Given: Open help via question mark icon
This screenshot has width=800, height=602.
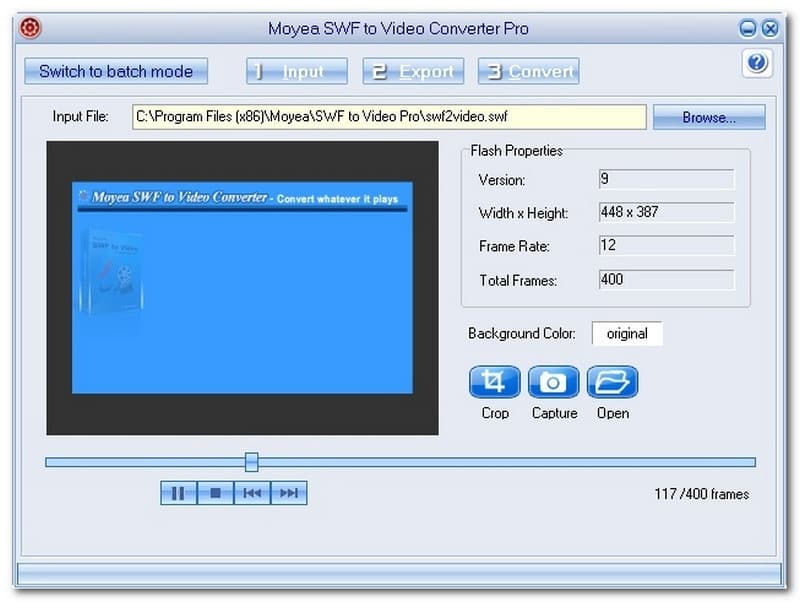Looking at the screenshot, I should tap(757, 64).
